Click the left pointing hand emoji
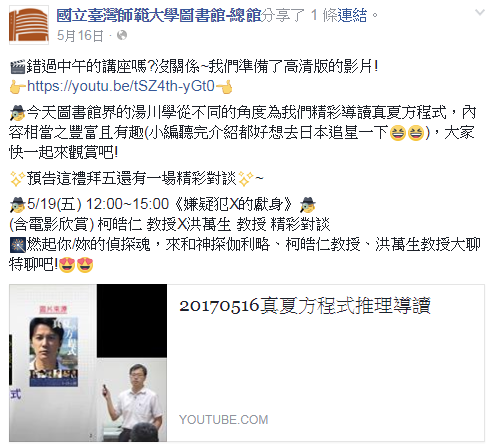The width and height of the screenshot is (487, 448). click(18, 87)
